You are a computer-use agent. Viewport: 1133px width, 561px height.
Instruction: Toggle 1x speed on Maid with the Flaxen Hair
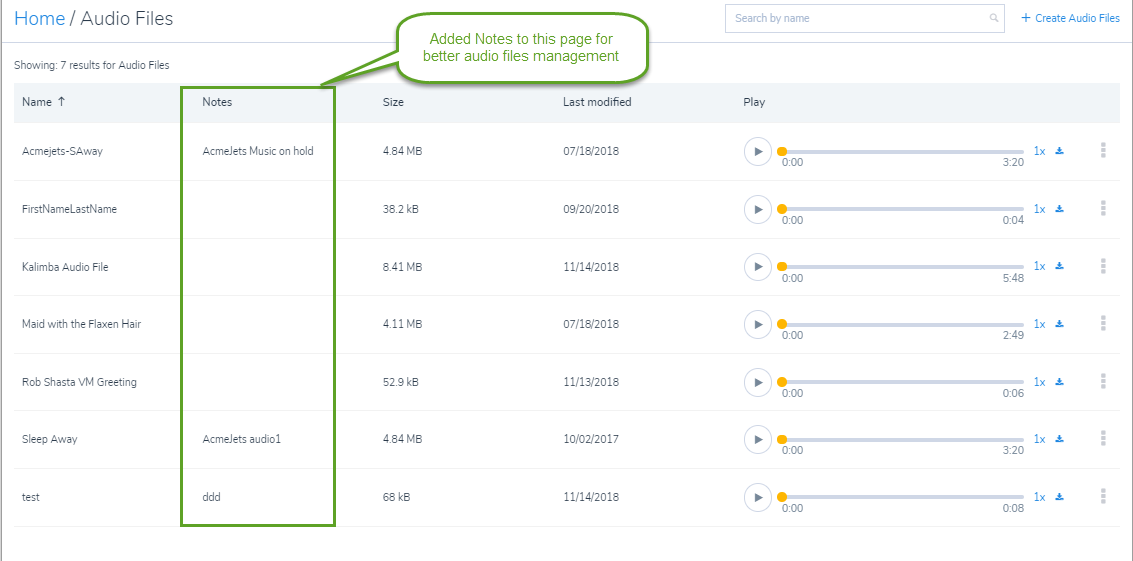click(x=1039, y=324)
